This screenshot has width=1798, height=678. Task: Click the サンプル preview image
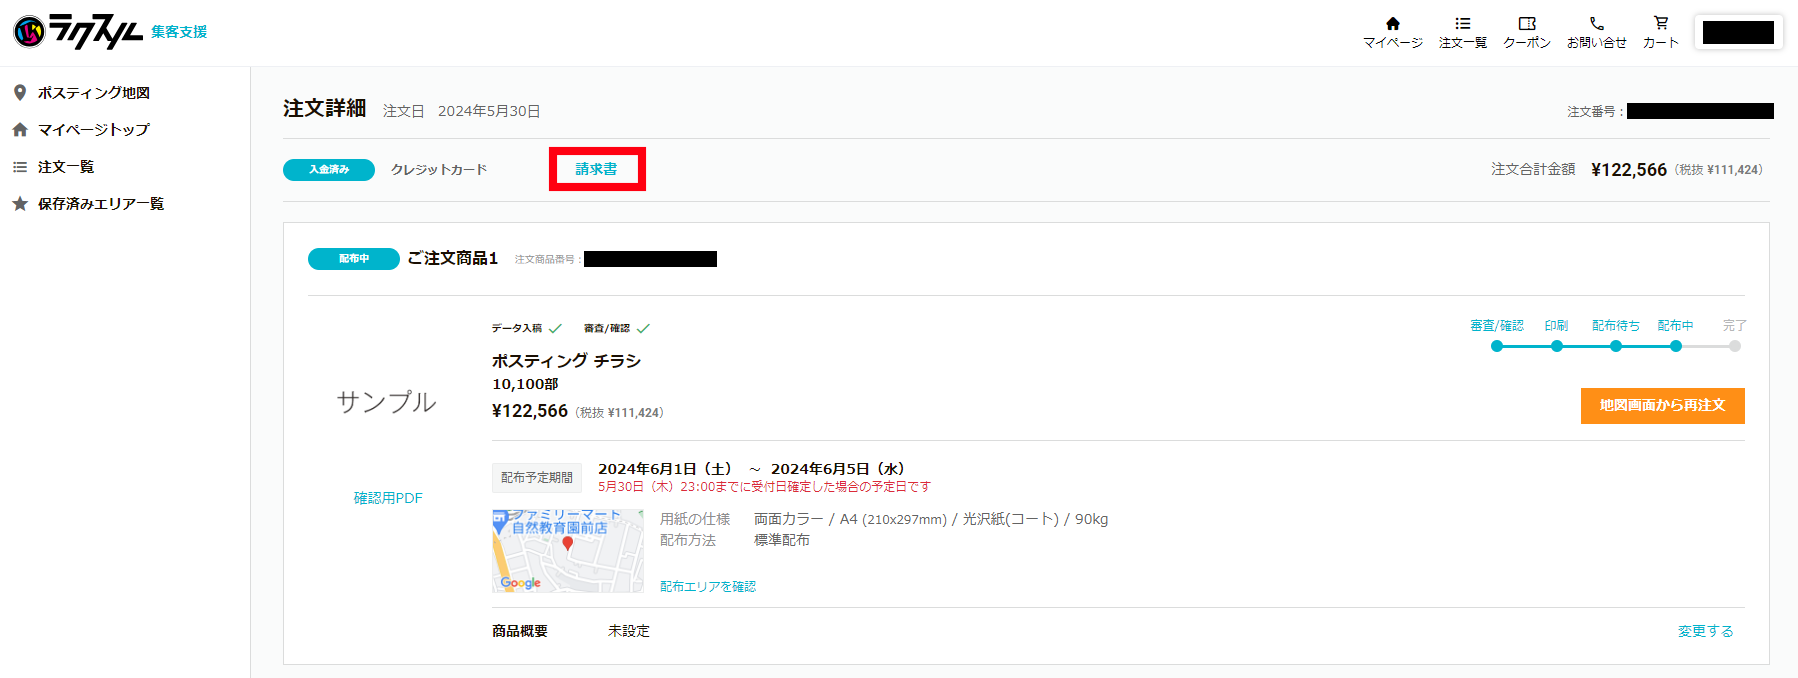[x=387, y=402]
